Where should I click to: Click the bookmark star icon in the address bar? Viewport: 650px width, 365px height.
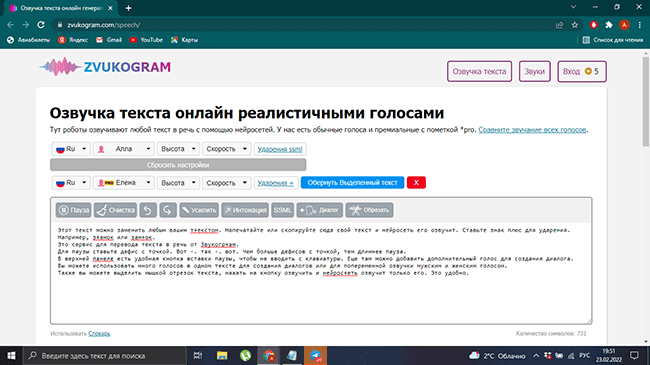(575, 25)
